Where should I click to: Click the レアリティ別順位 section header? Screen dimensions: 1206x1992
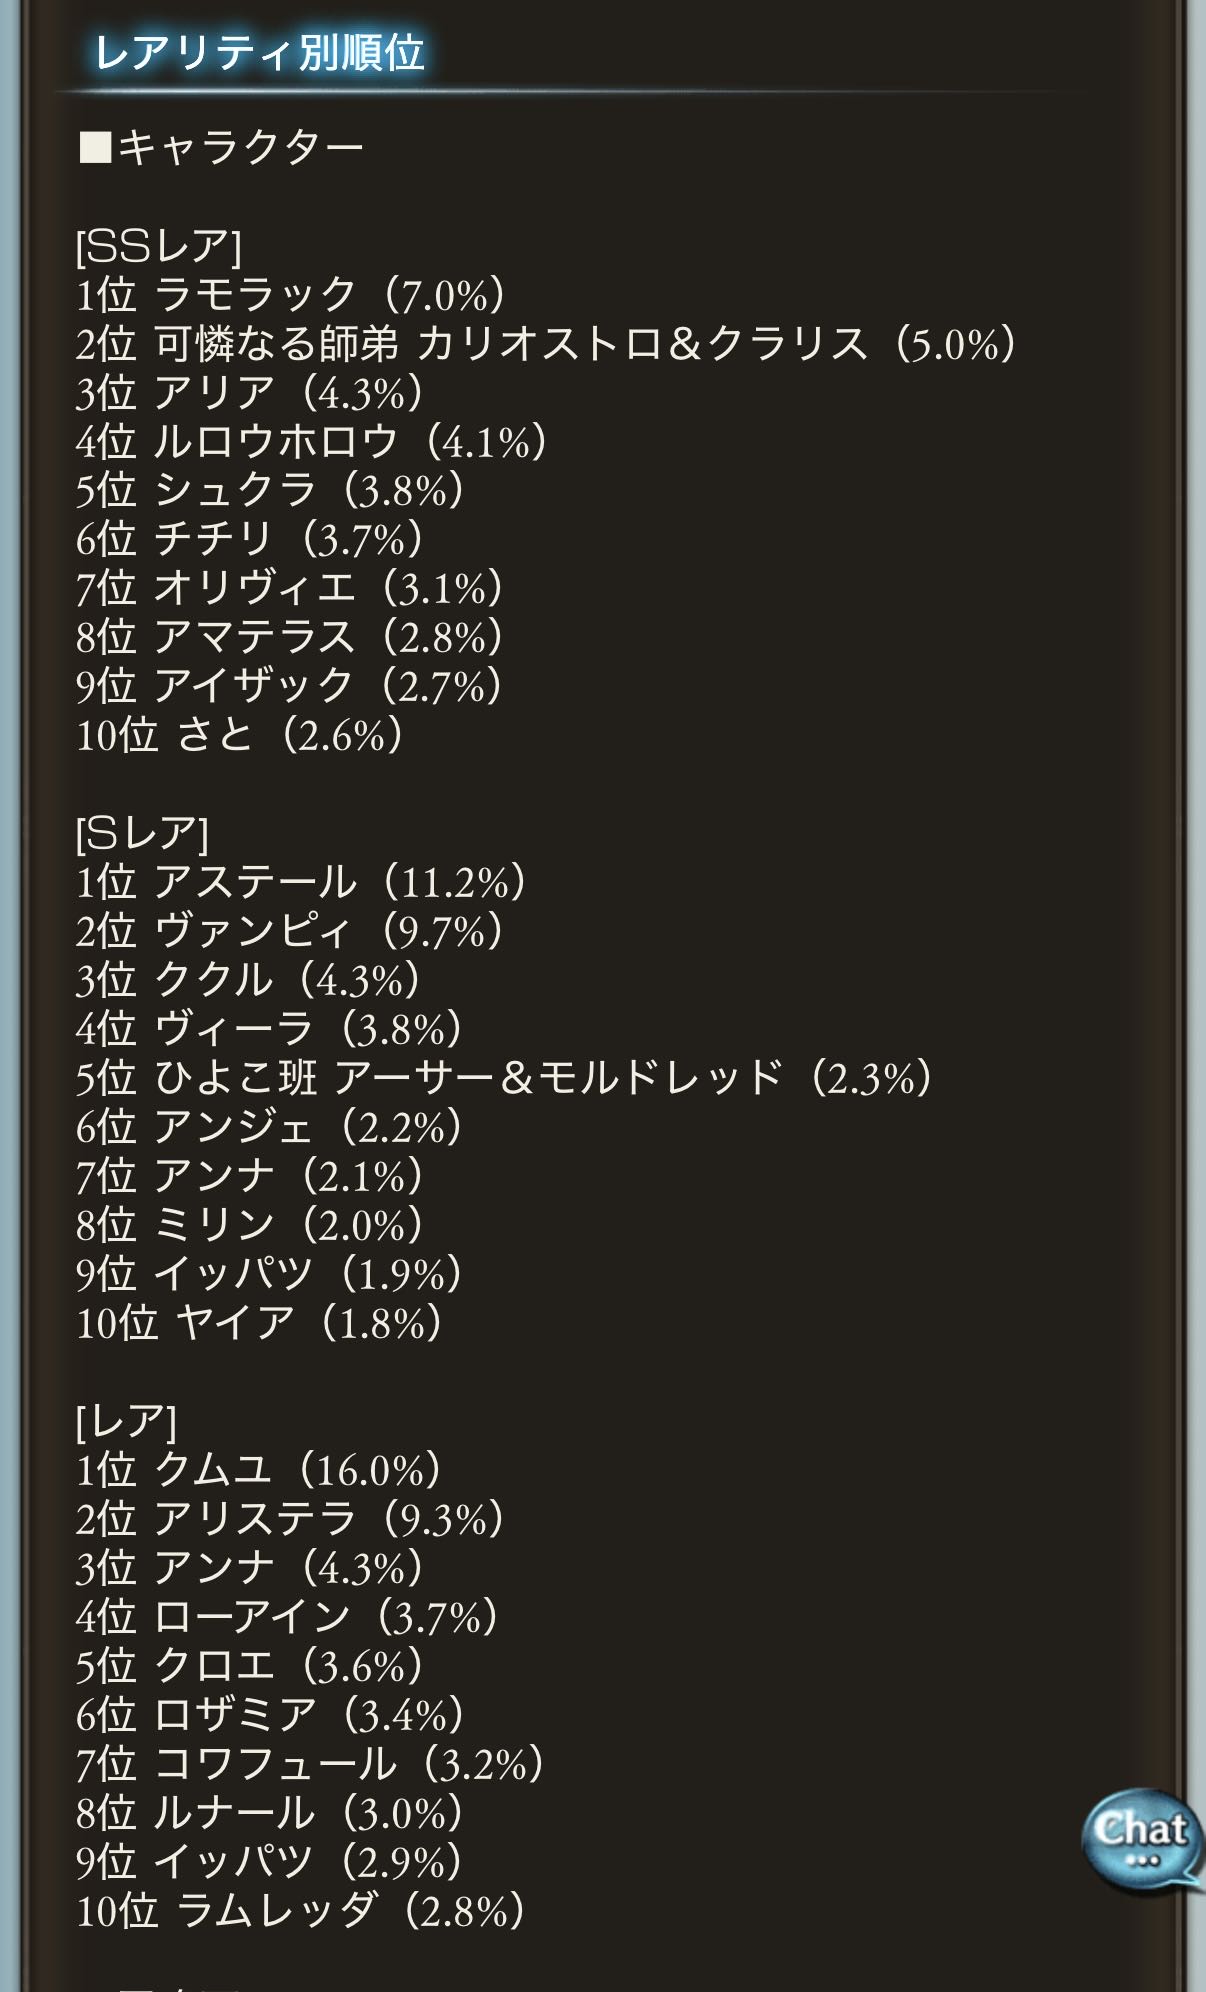(259, 53)
